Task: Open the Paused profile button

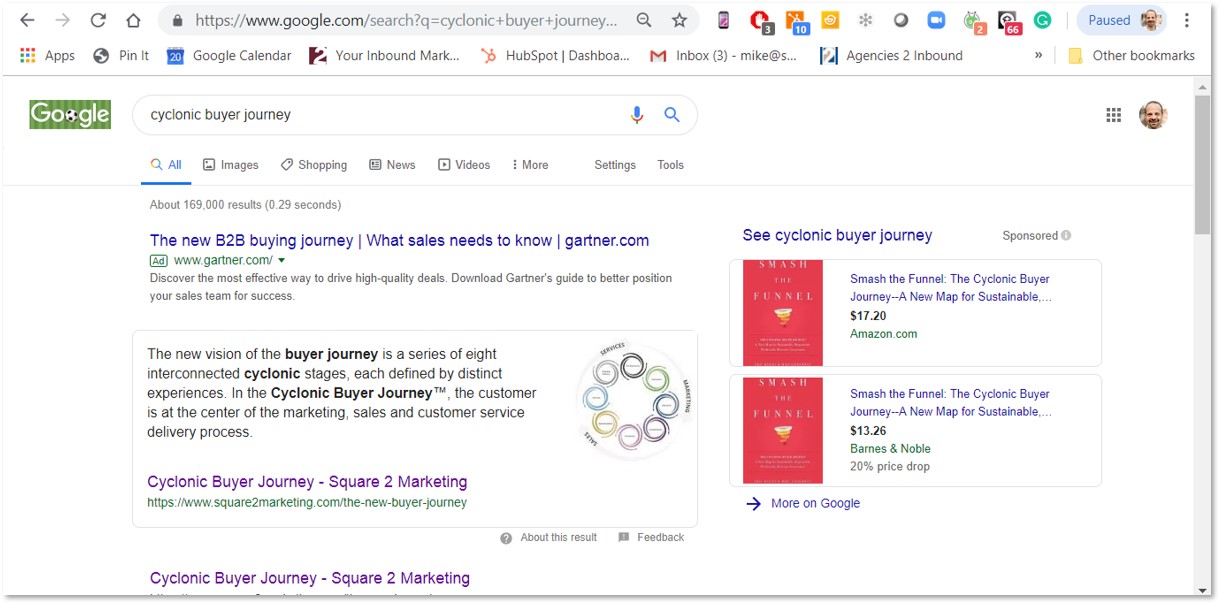Action: coord(1121,20)
